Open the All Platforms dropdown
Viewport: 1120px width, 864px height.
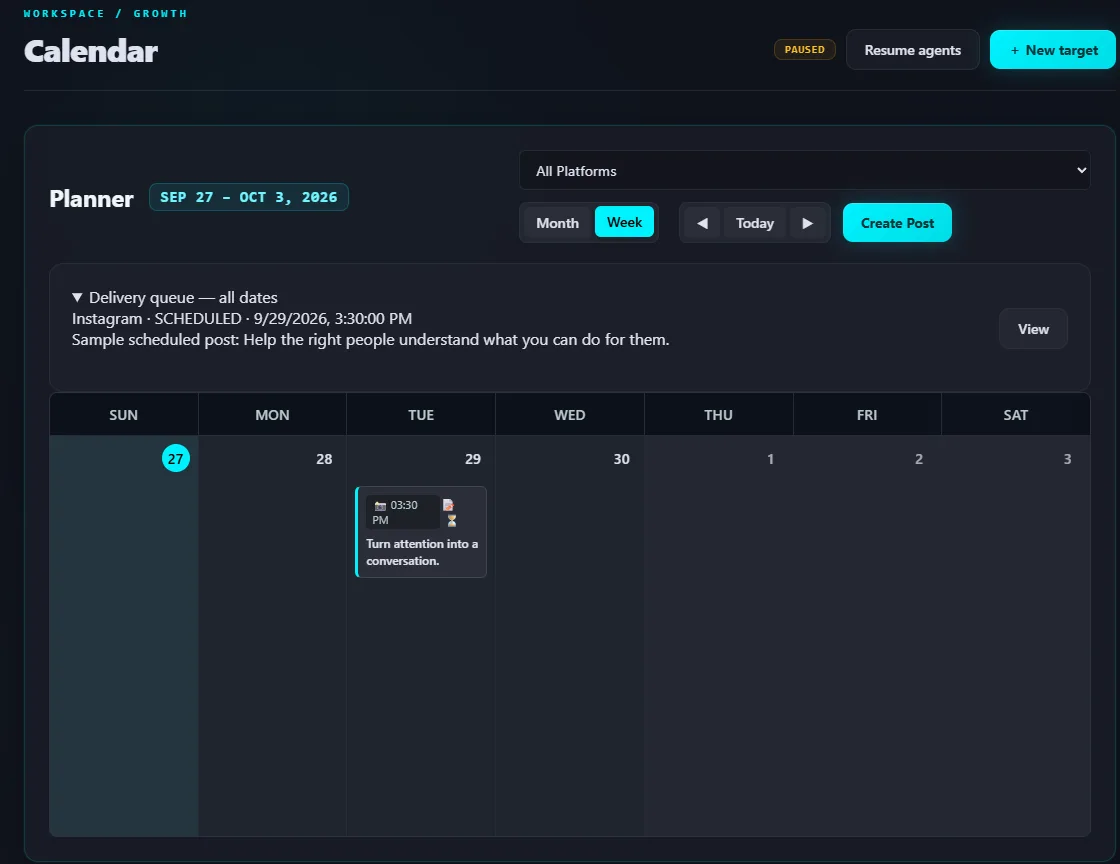(804, 171)
